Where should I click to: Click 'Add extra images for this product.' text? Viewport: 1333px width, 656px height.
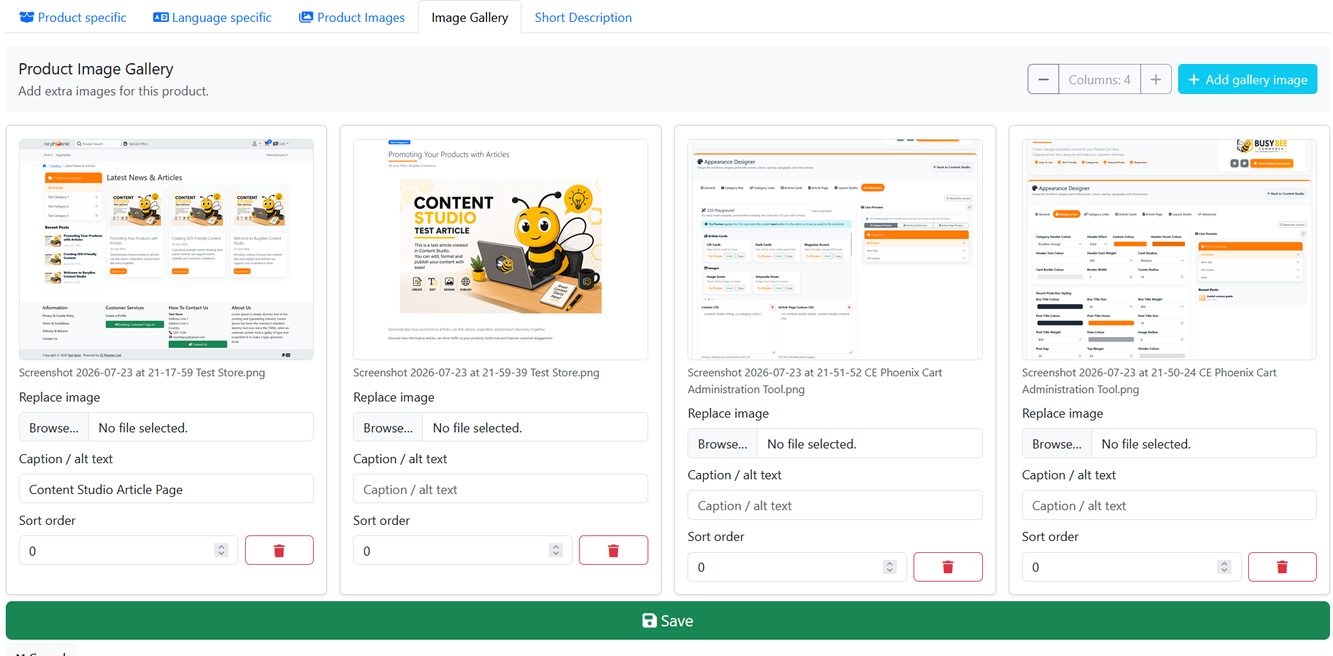(114, 91)
